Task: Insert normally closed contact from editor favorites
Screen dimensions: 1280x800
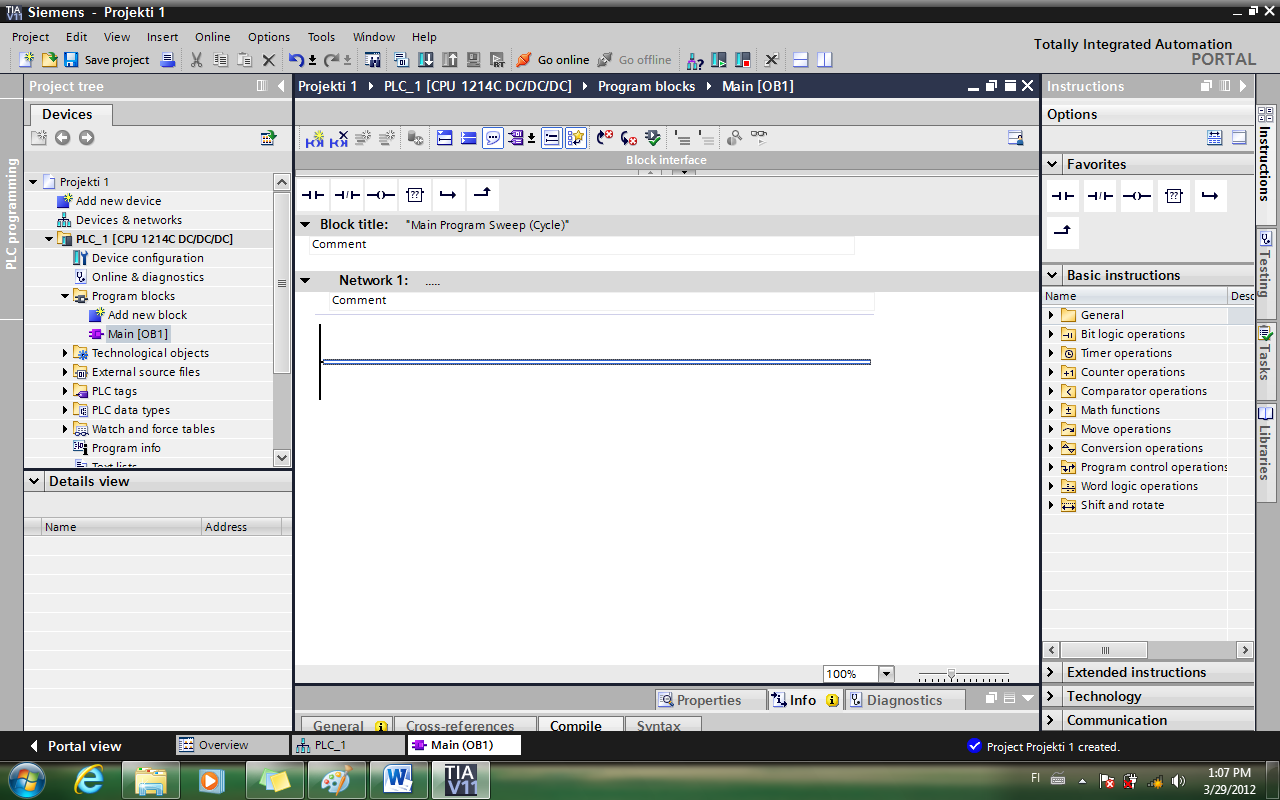Action: click(x=347, y=194)
